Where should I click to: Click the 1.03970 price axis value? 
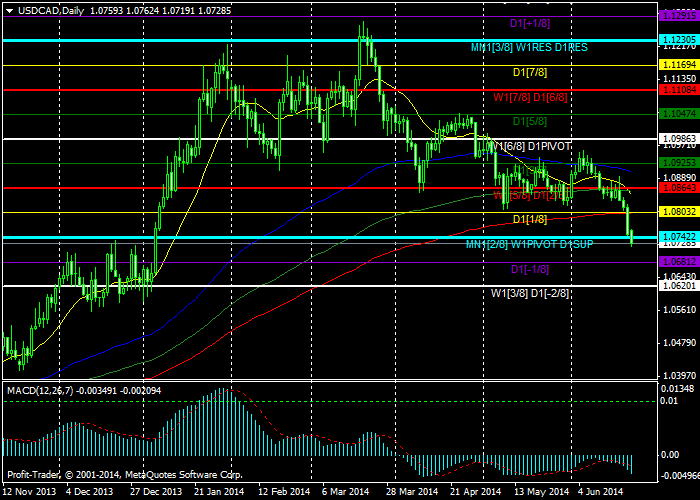[x=679, y=375]
